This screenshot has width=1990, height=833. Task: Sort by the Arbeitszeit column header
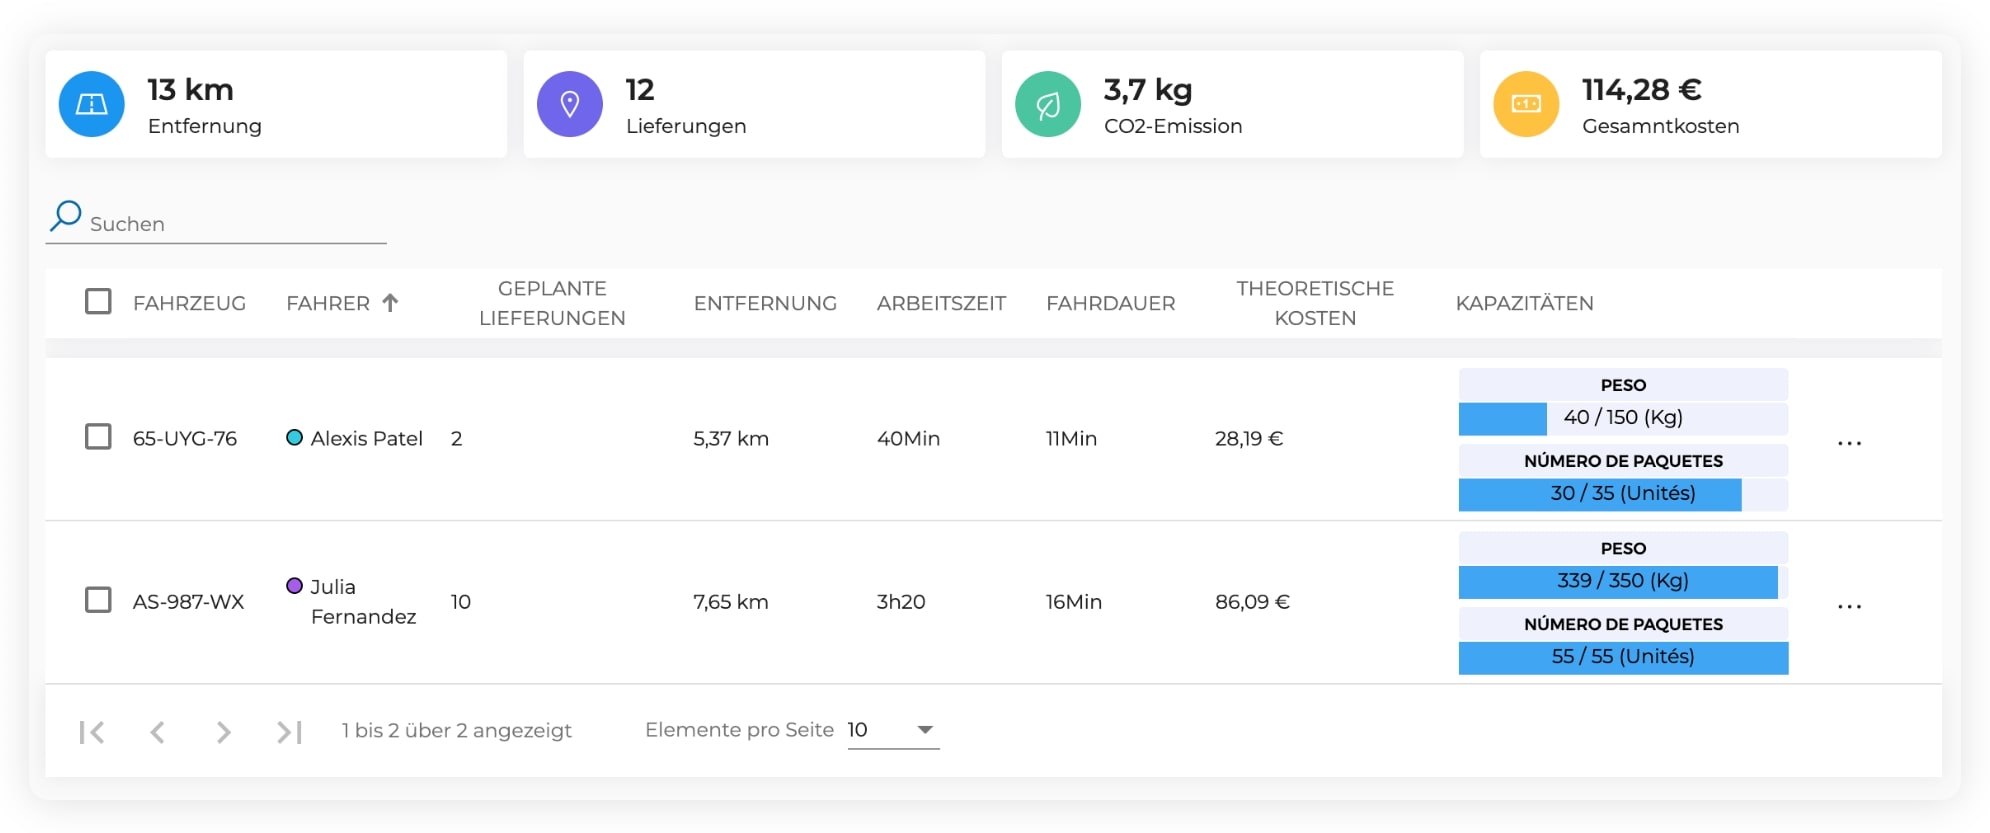point(941,303)
